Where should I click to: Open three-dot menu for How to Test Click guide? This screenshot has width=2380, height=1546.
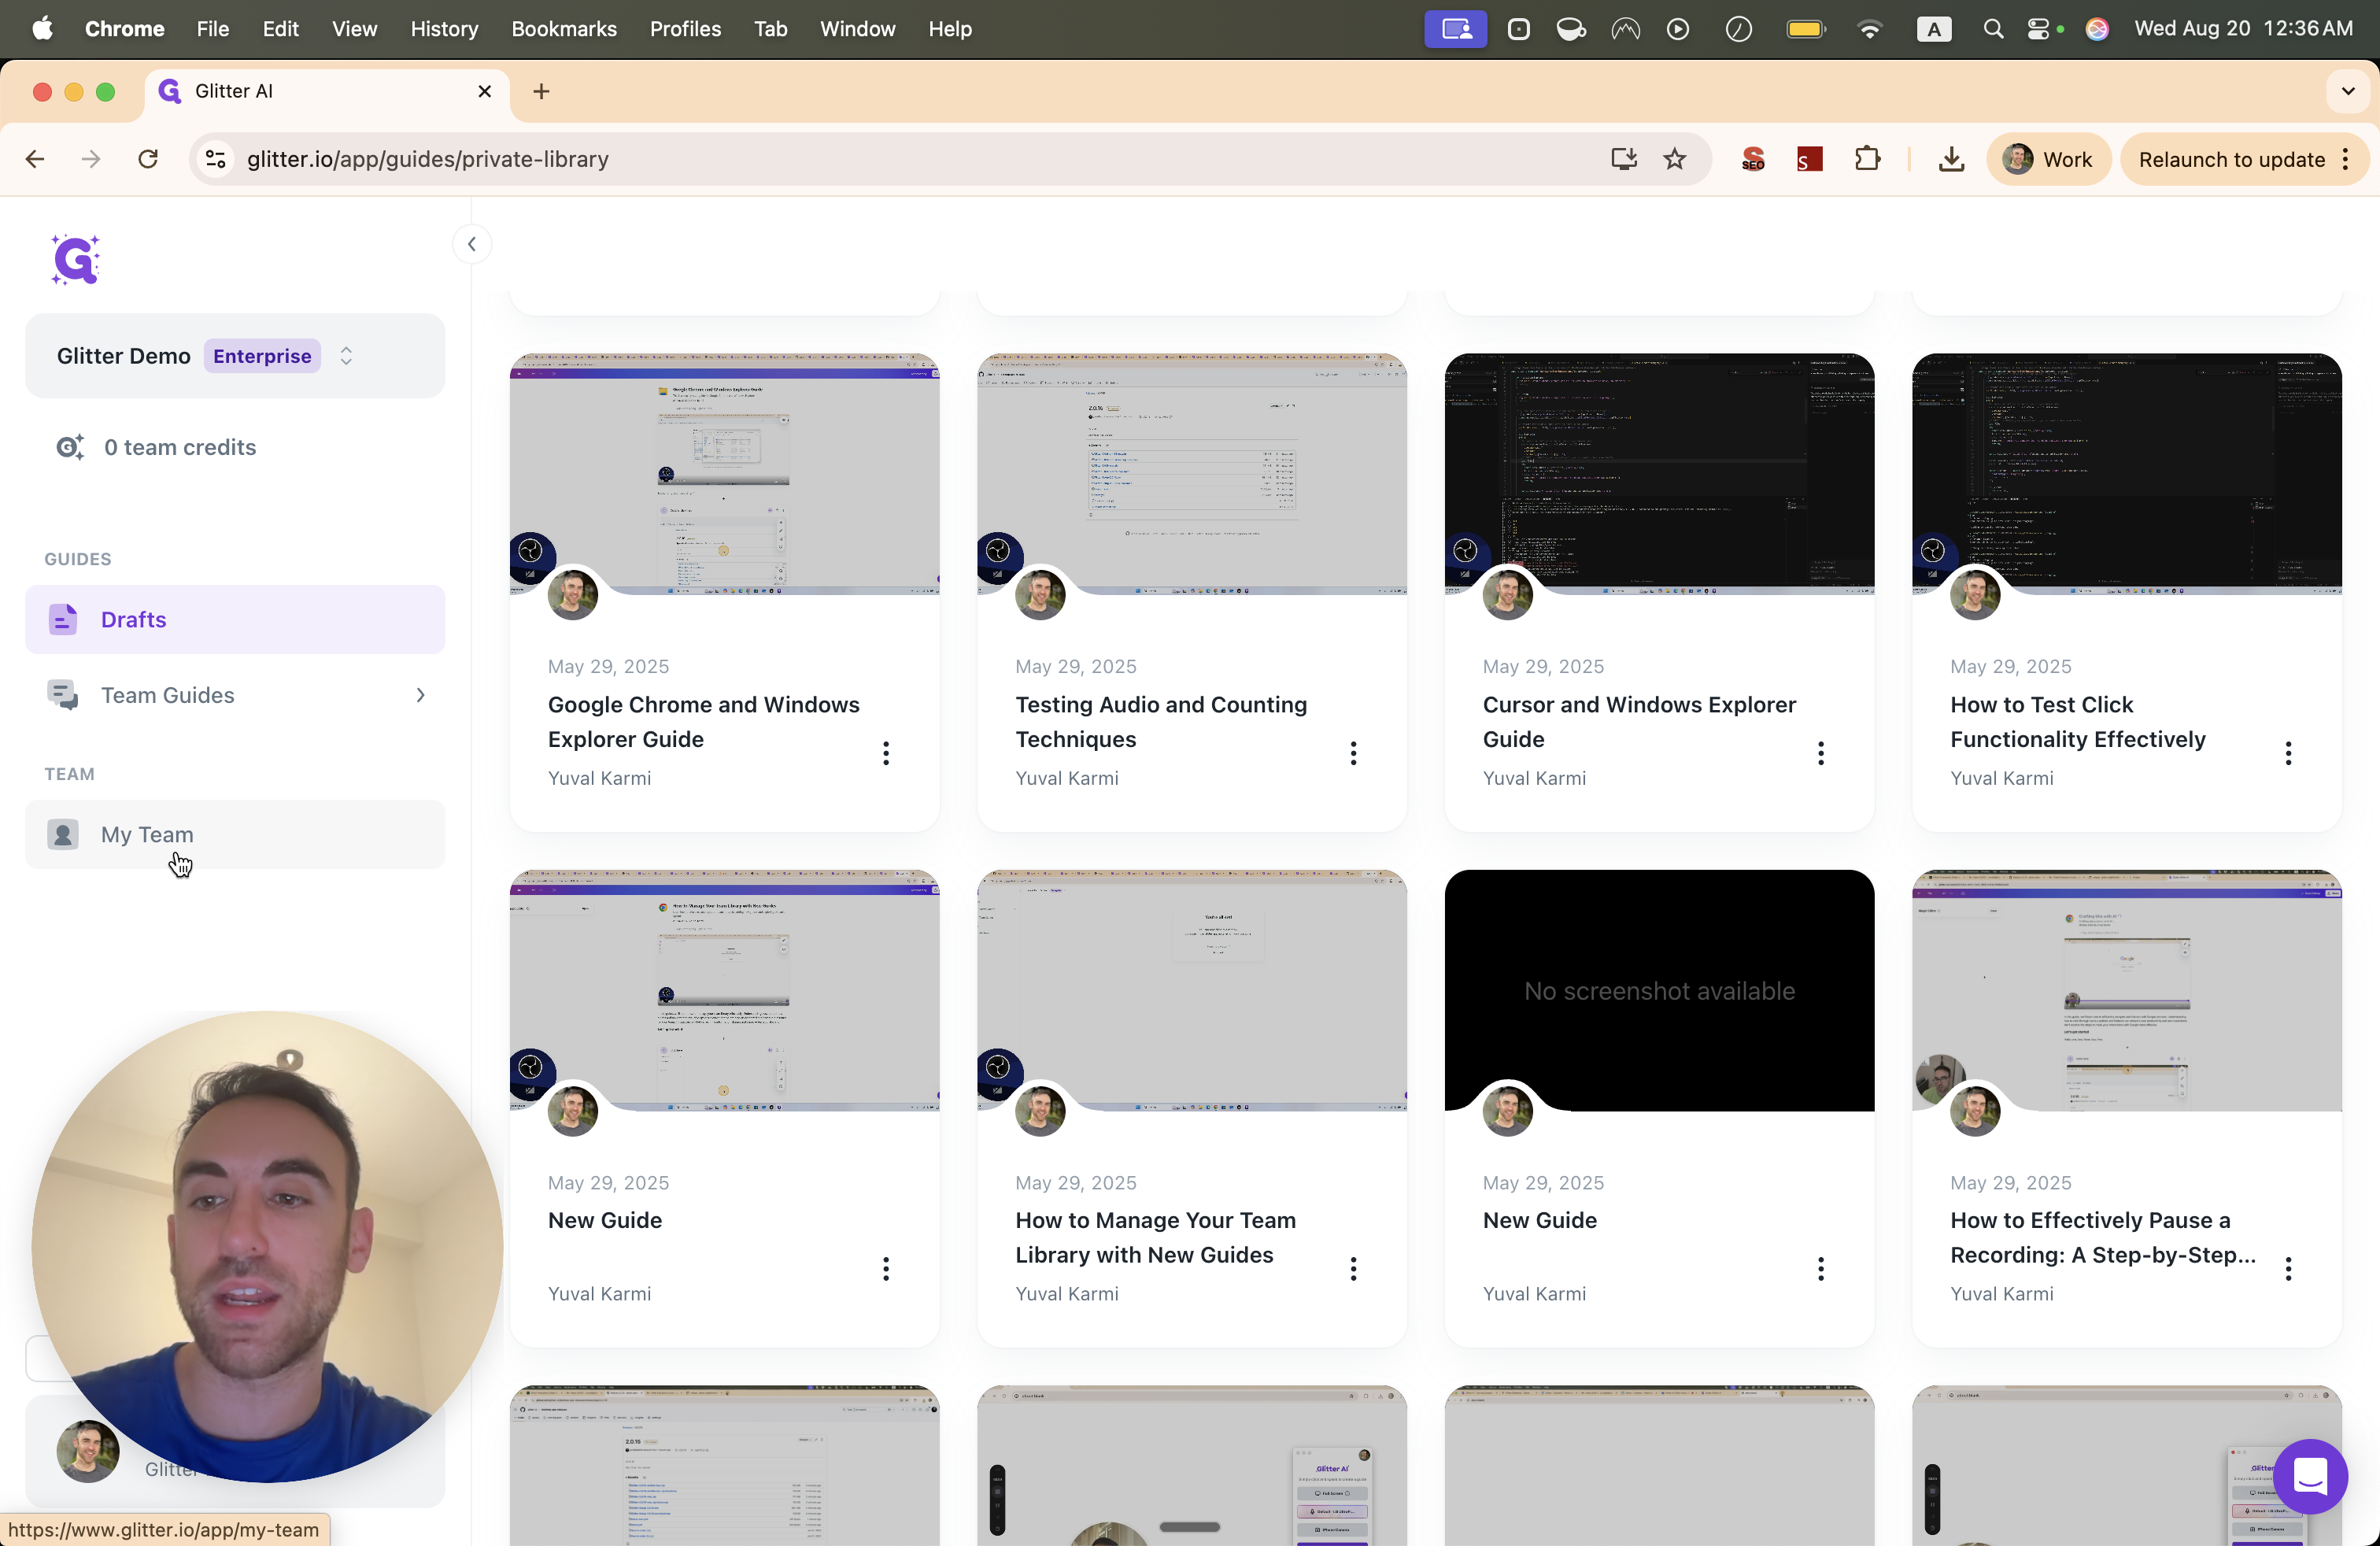[x=2288, y=753]
